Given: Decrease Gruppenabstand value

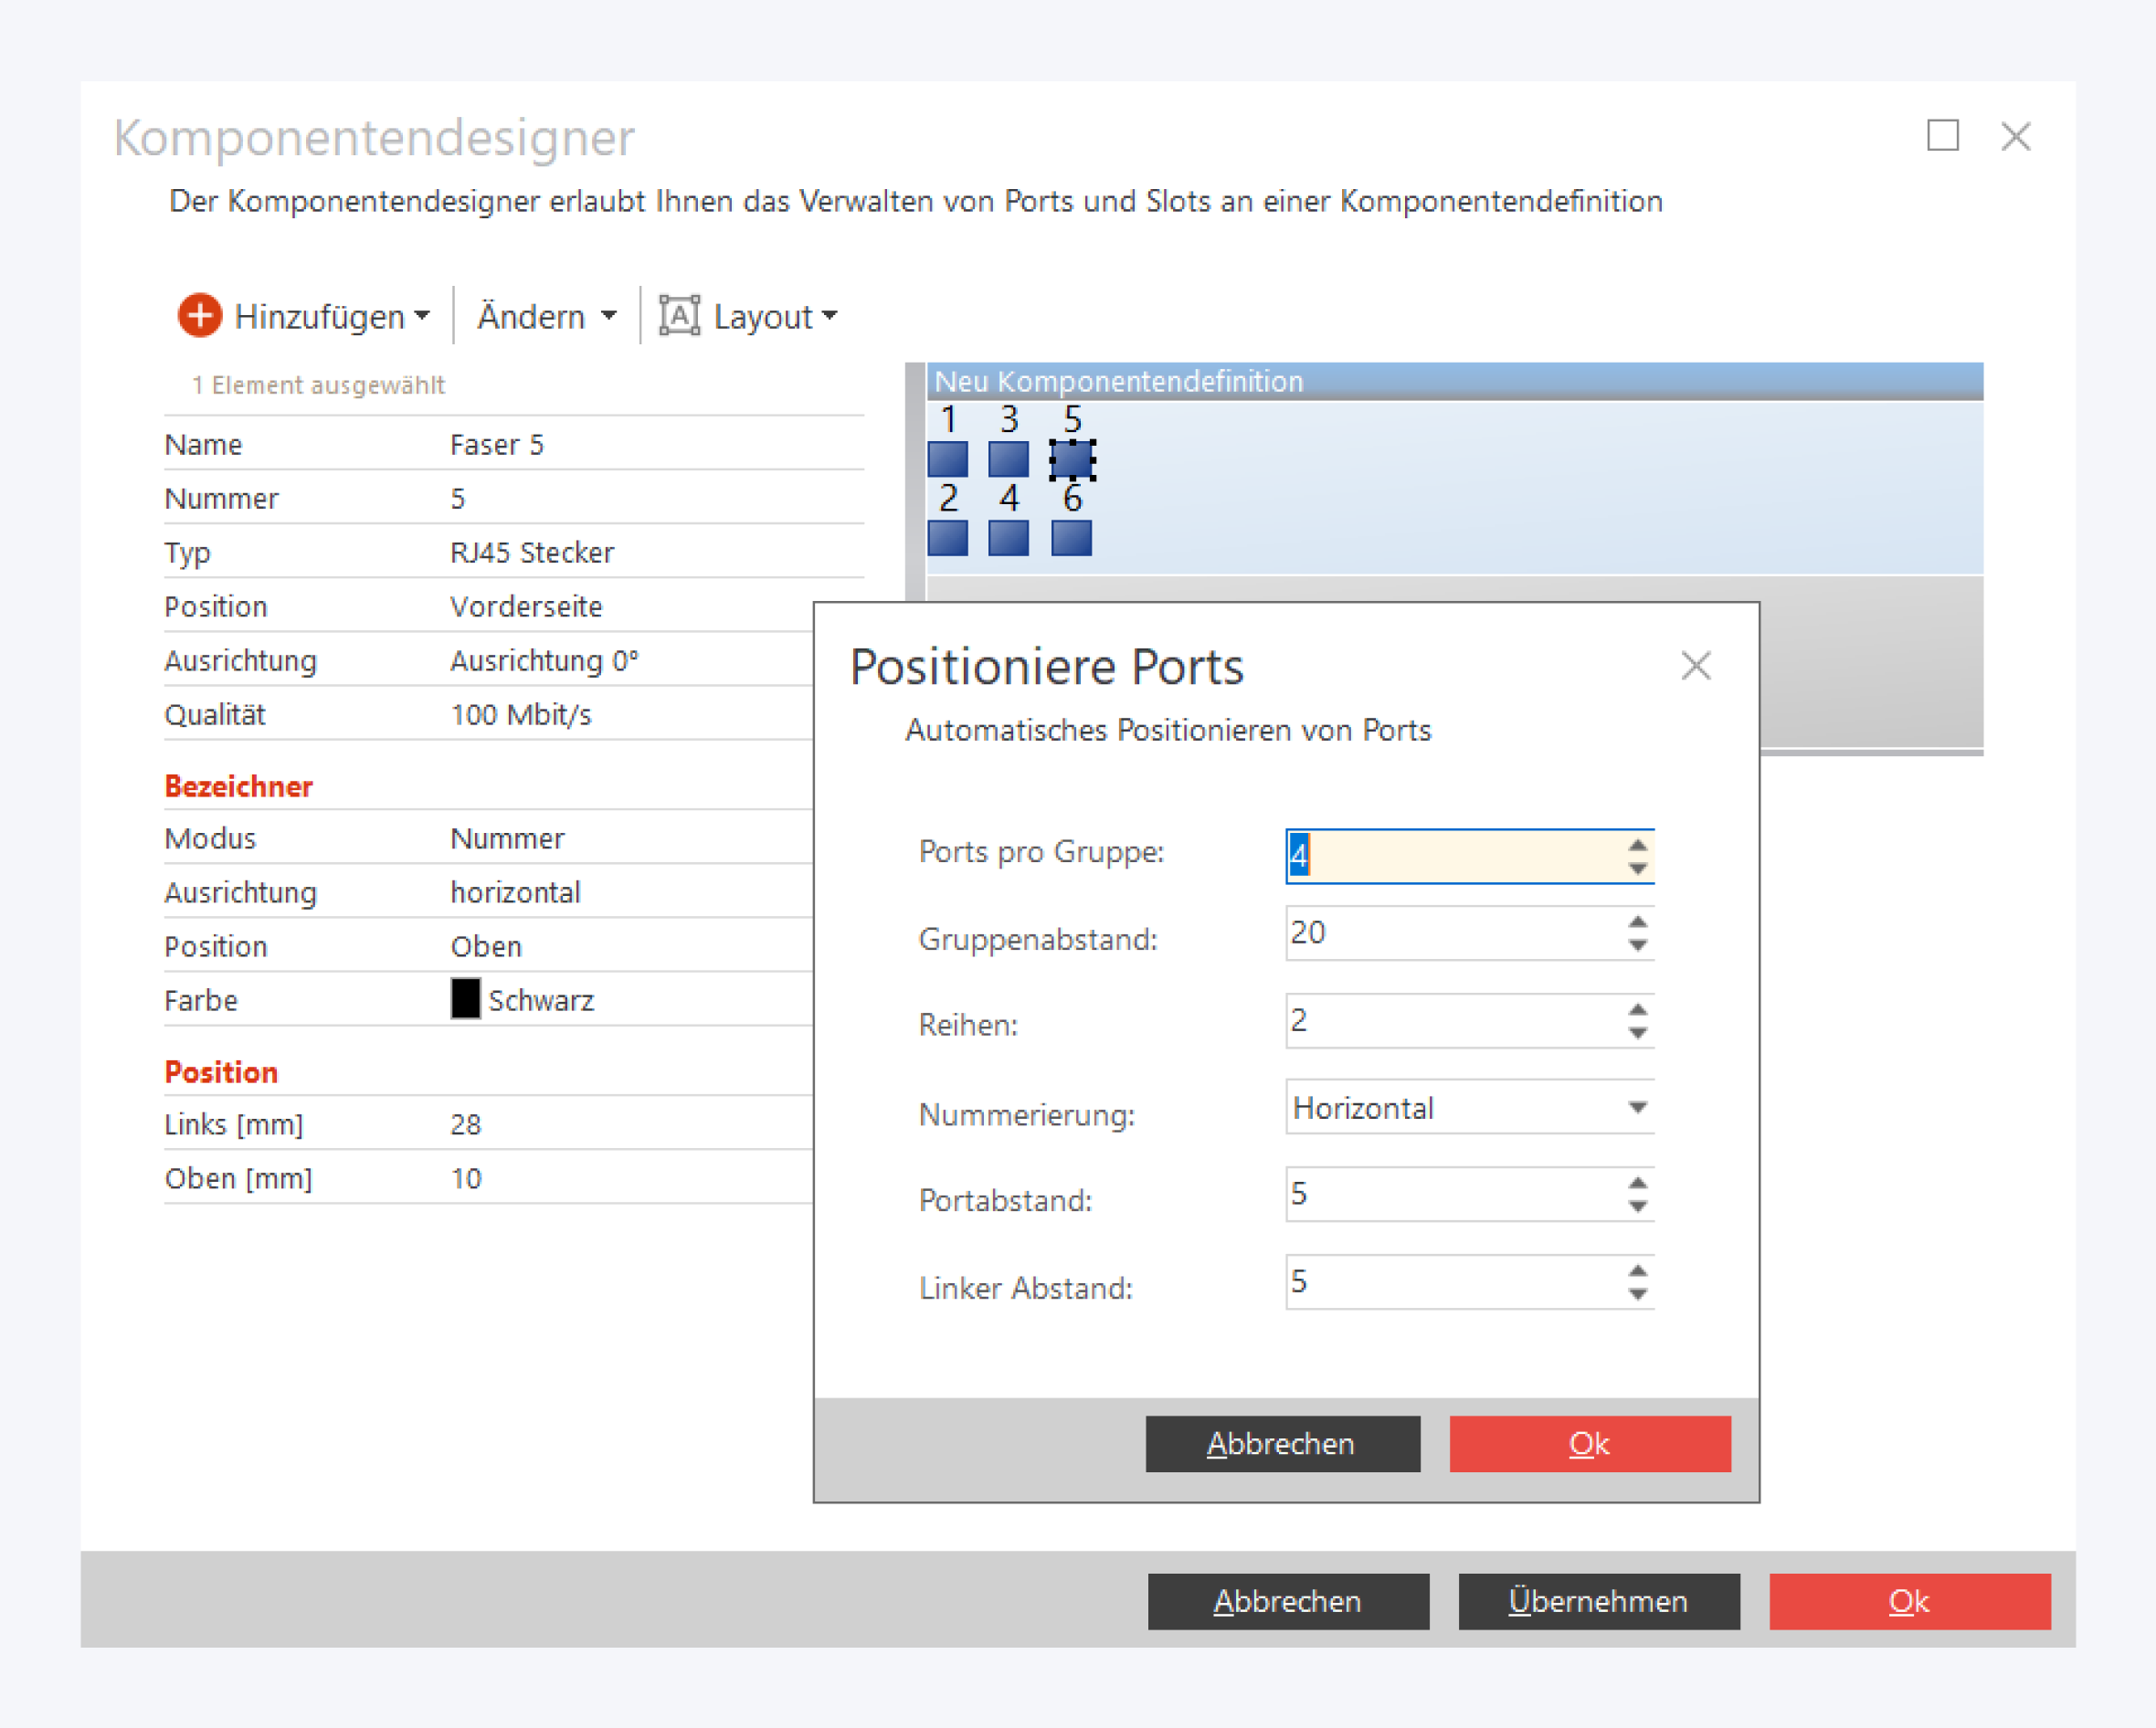Looking at the screenshot, I should tap(1637, 946).
